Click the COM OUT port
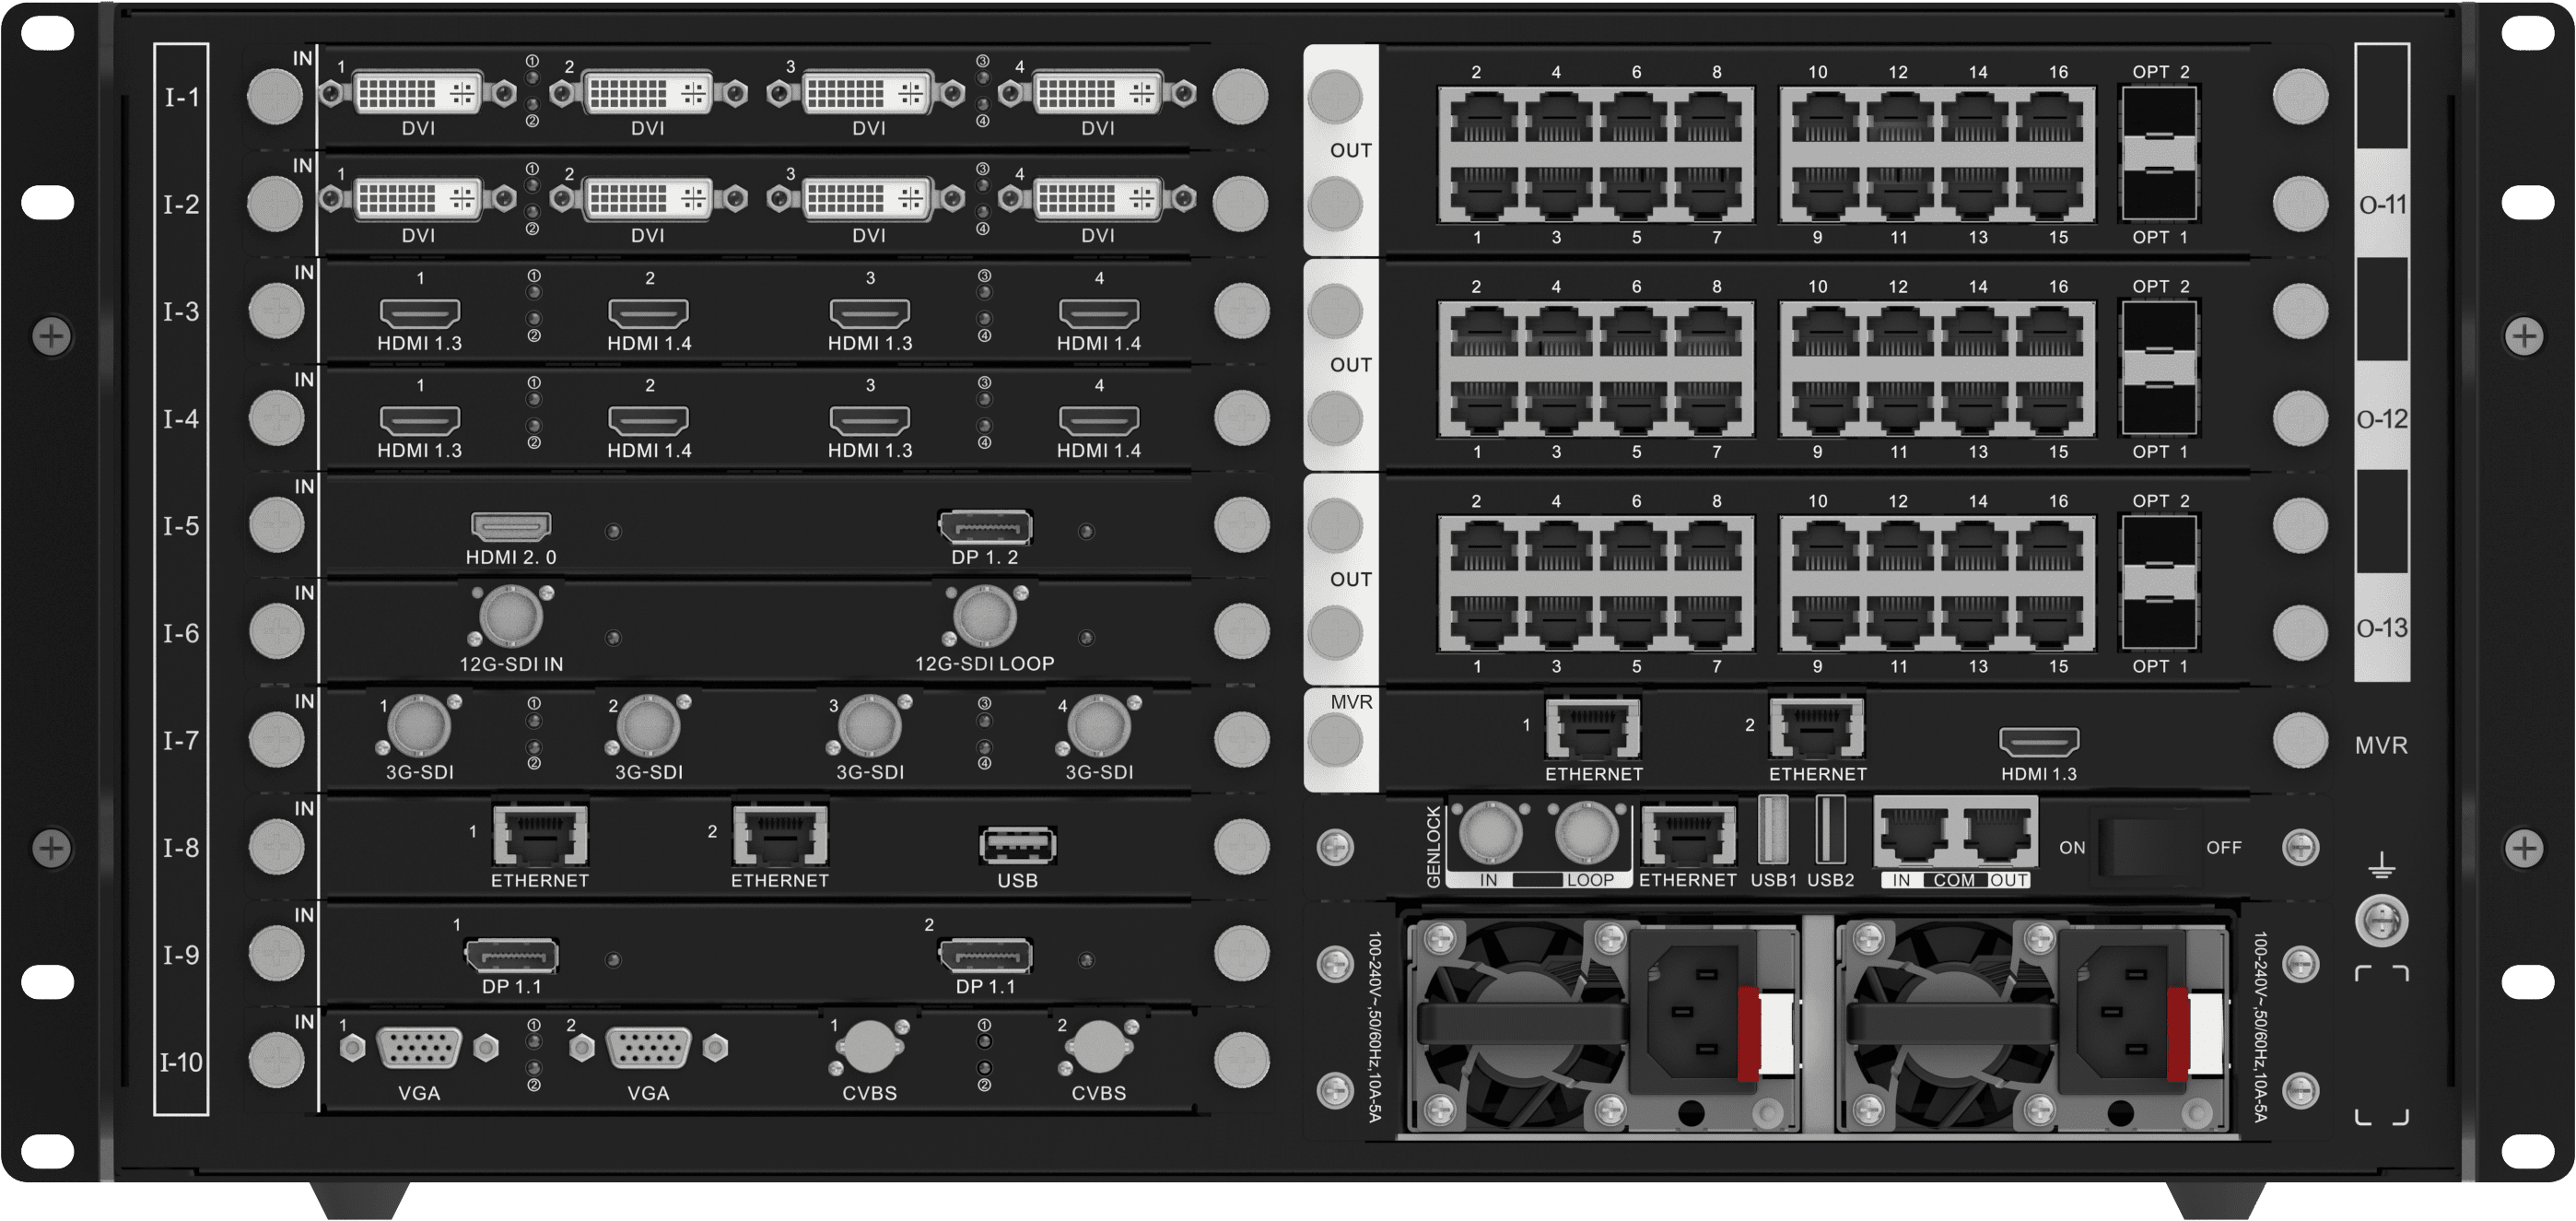2576x1221 pixels. [x=1997, y=833]
